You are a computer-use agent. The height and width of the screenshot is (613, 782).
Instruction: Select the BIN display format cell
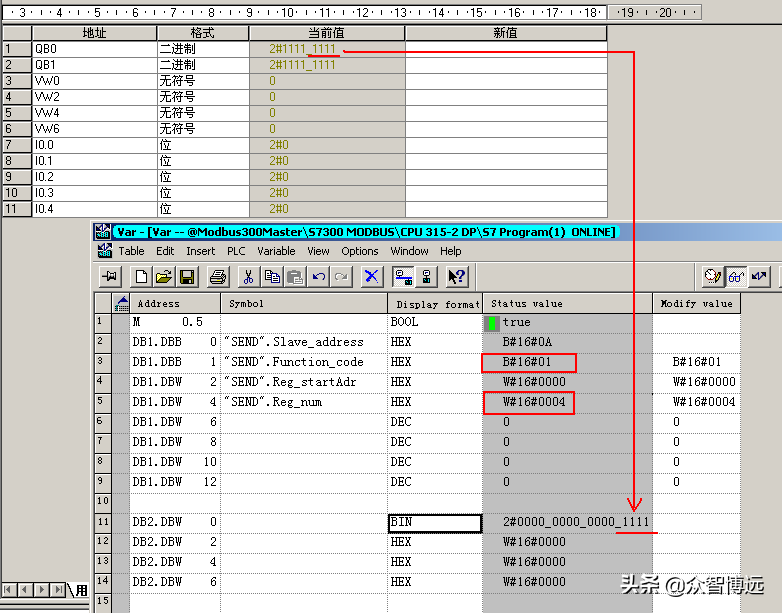435,522
